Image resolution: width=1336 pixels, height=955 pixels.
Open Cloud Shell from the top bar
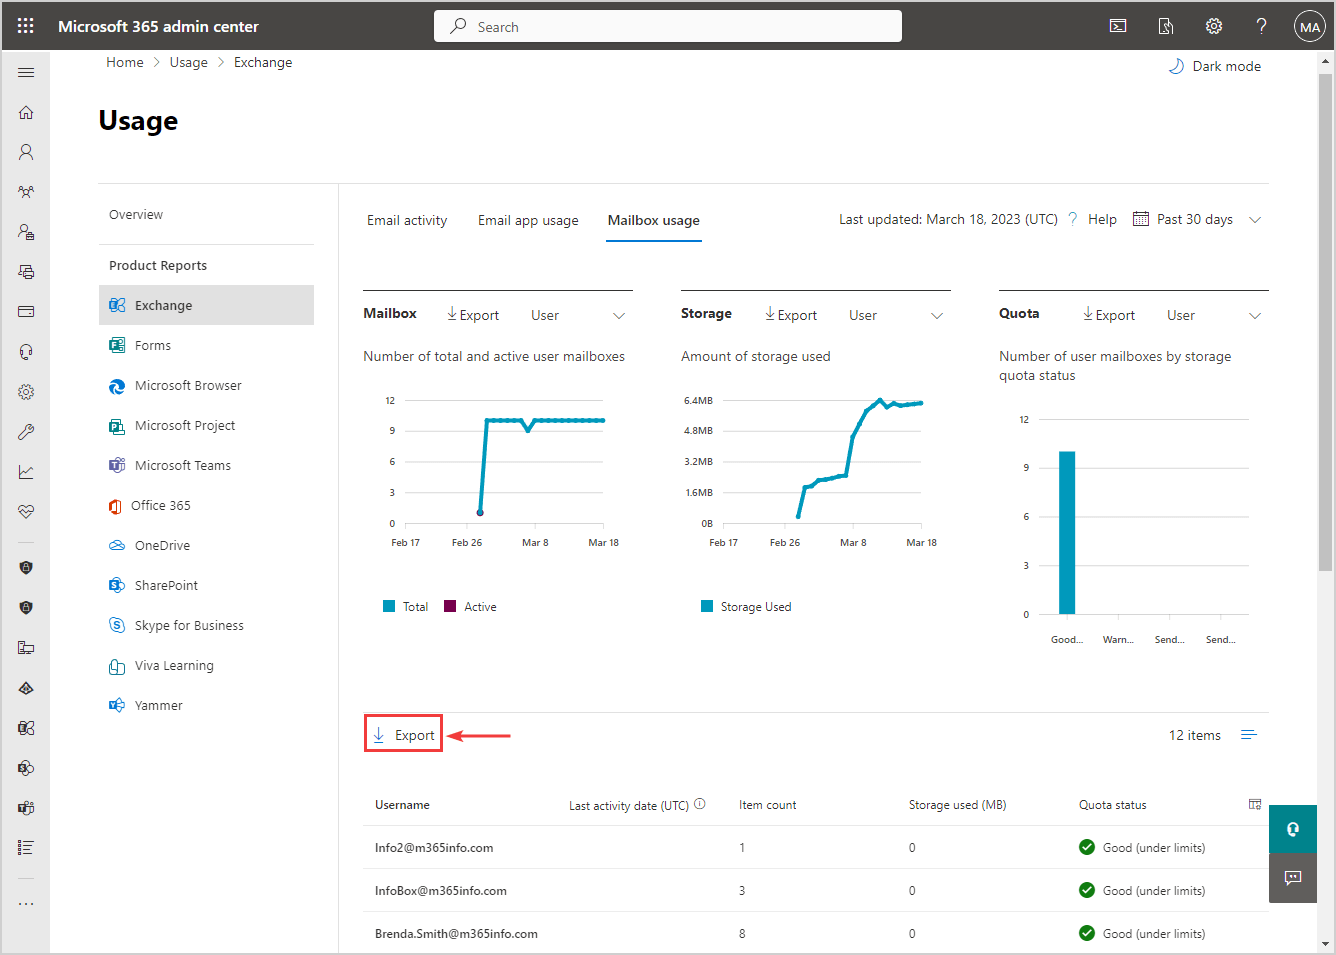1118,25
